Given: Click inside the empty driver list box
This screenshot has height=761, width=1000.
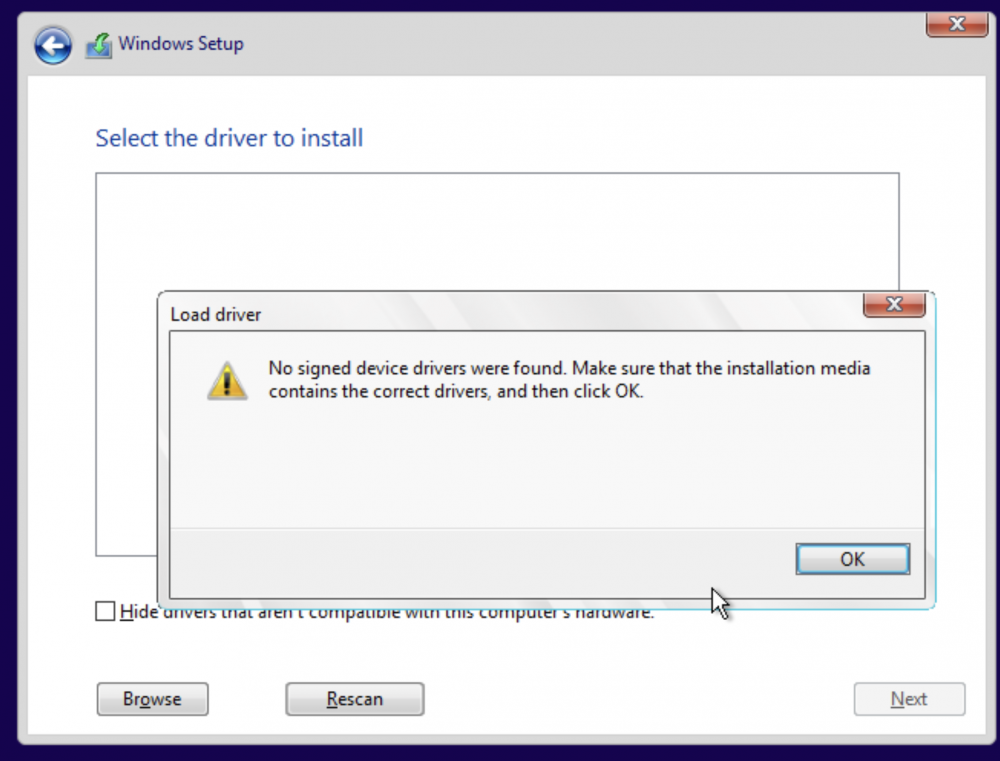Looking at the screenshot, I should coord(497,231).
